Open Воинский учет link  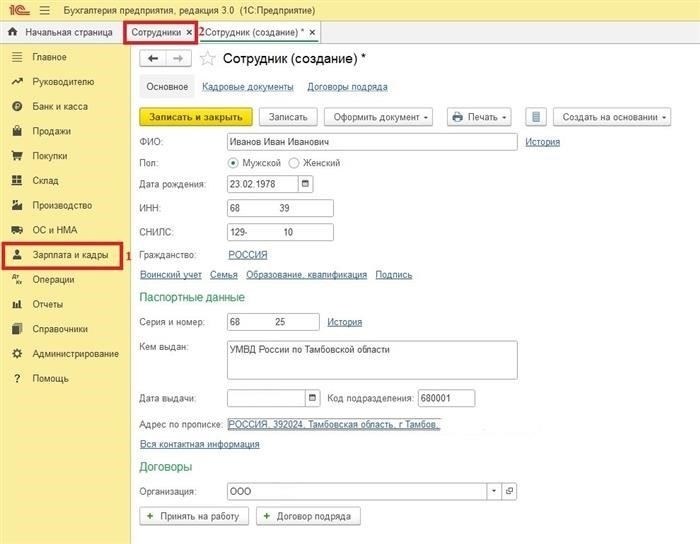point(171,274)
